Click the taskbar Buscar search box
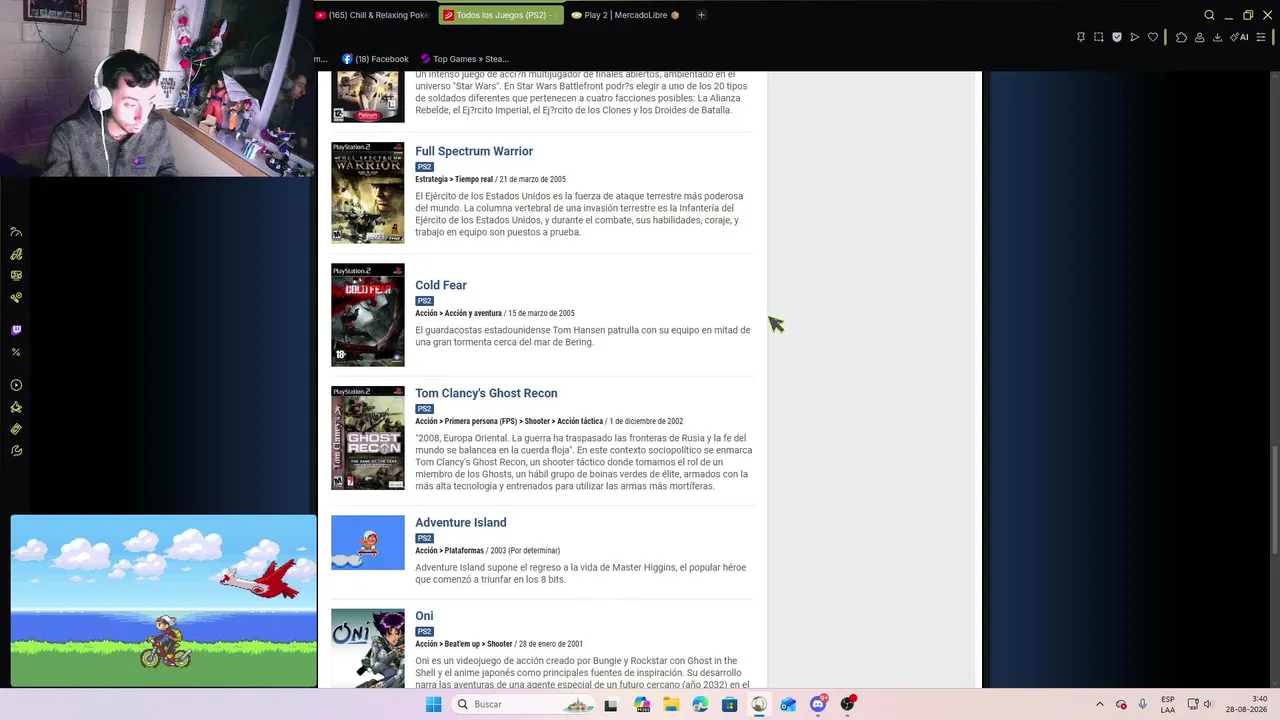Image resolution: width=1280 pixels, height=720 pixels. point(525,704)
